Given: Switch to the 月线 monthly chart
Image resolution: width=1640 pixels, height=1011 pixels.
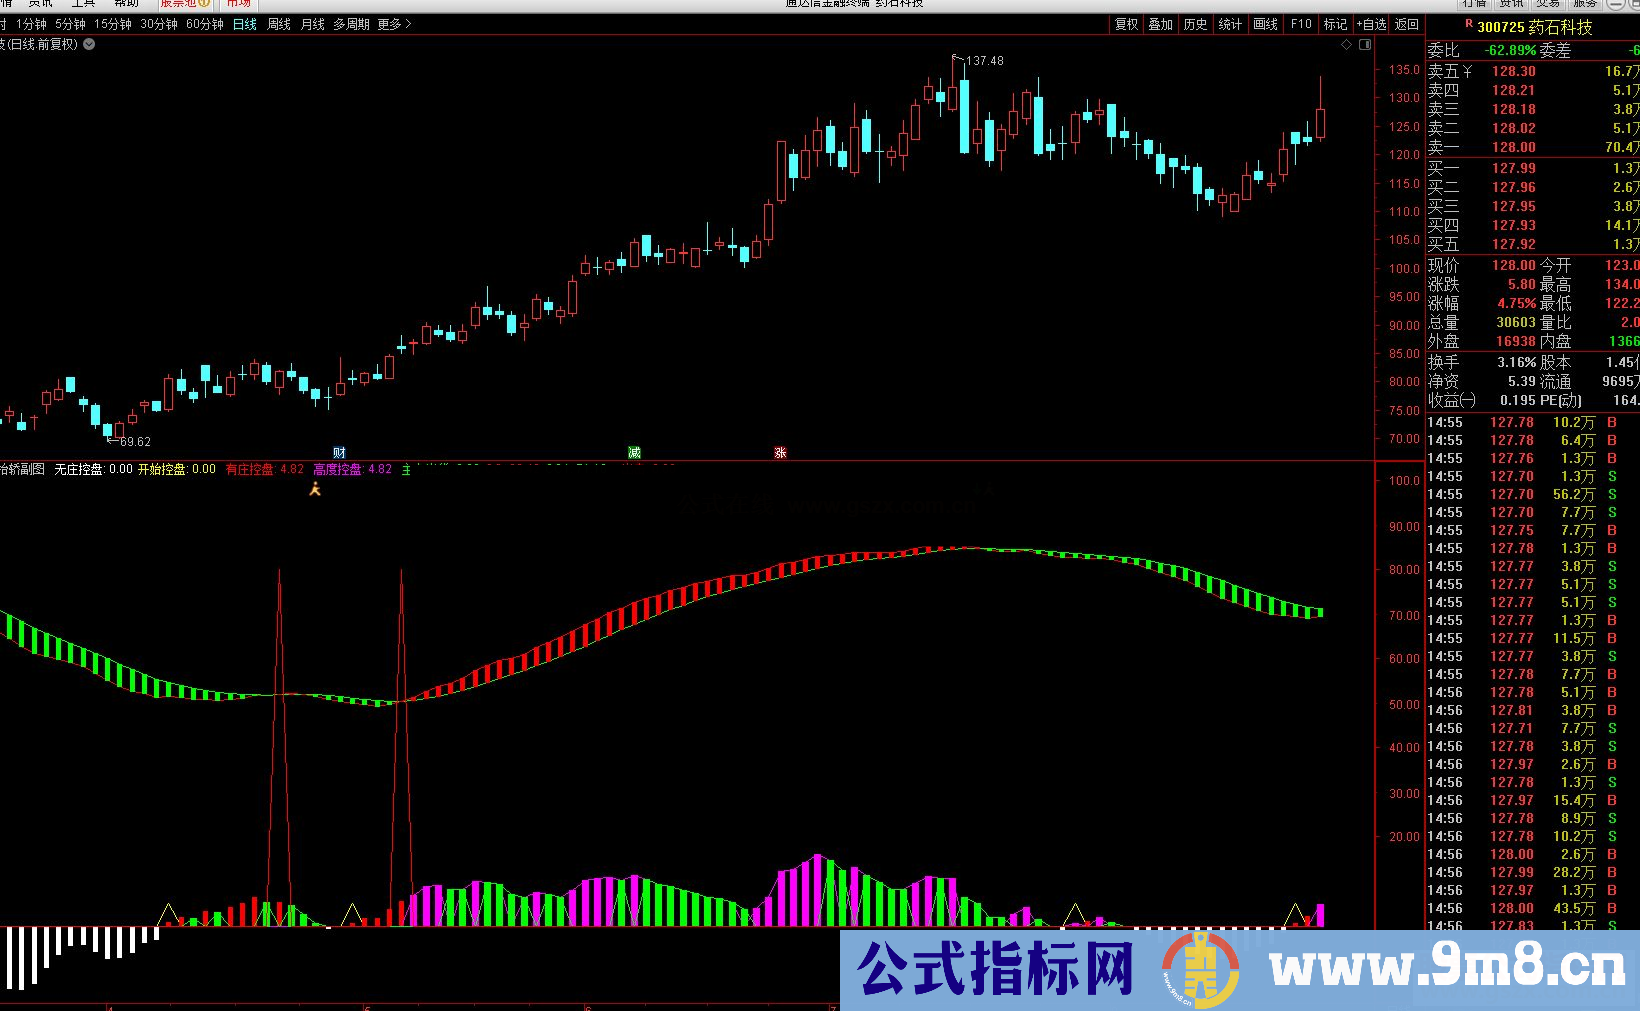Looking at the screenshot, I should pos(311,24).
